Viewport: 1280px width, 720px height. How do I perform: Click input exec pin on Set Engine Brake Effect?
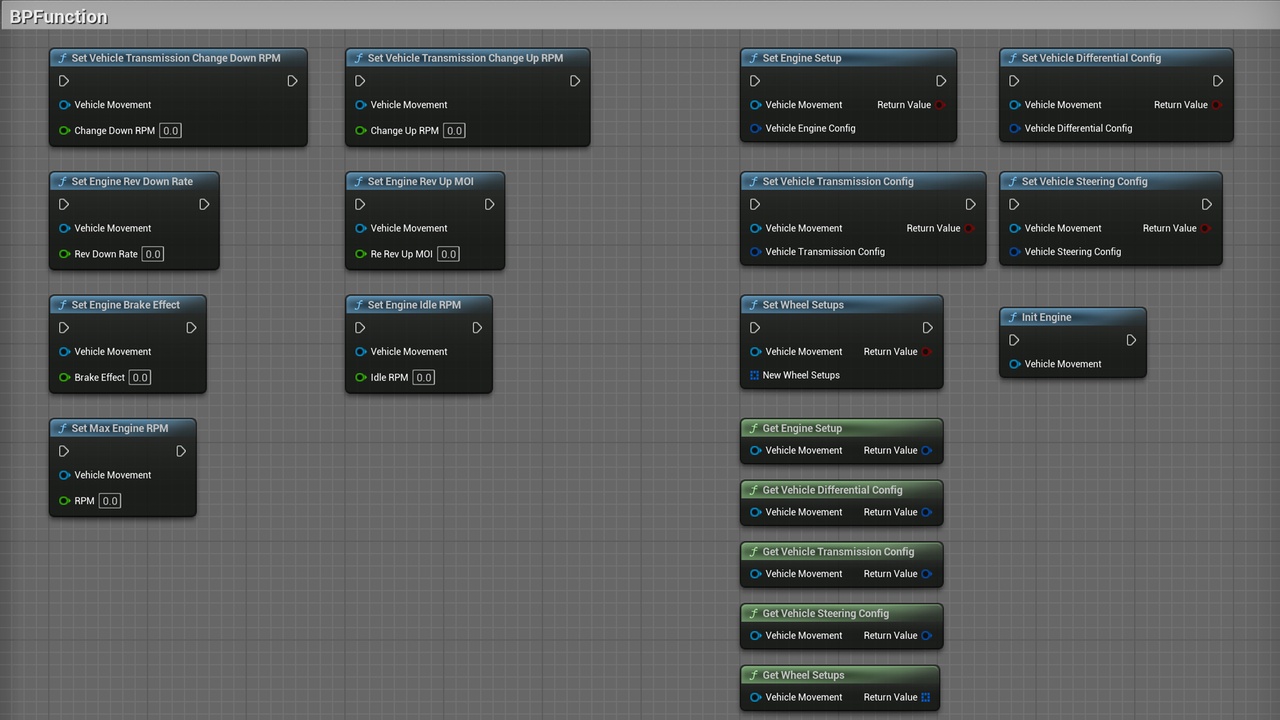[64, 328]
